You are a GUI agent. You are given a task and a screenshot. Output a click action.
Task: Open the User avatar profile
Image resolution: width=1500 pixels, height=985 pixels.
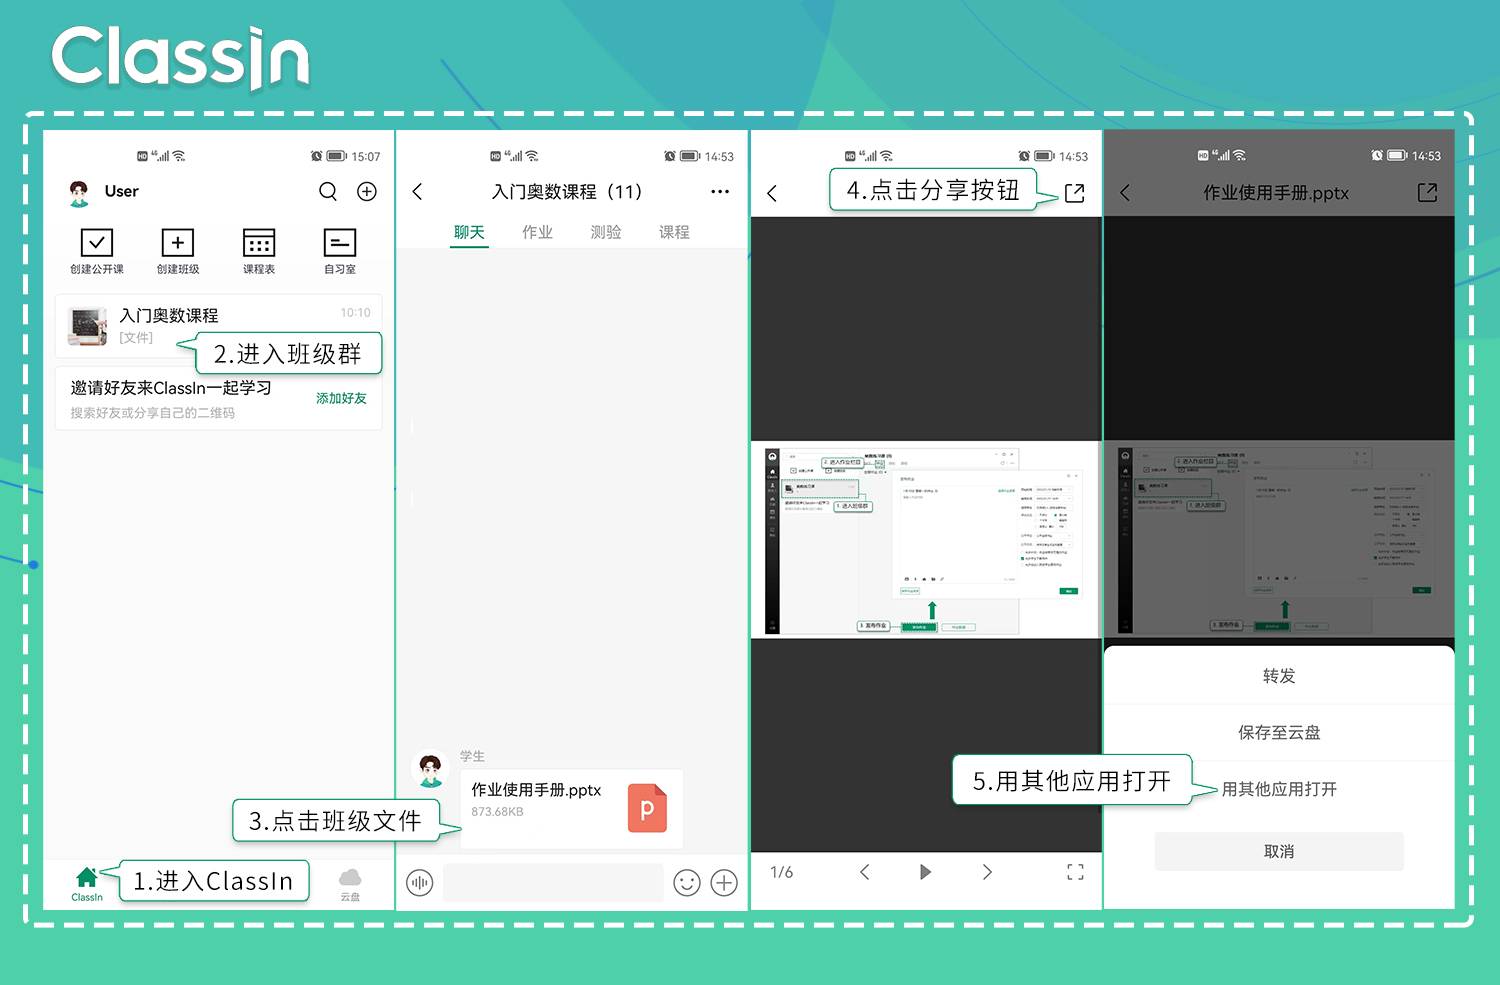(x=79, y=192)
